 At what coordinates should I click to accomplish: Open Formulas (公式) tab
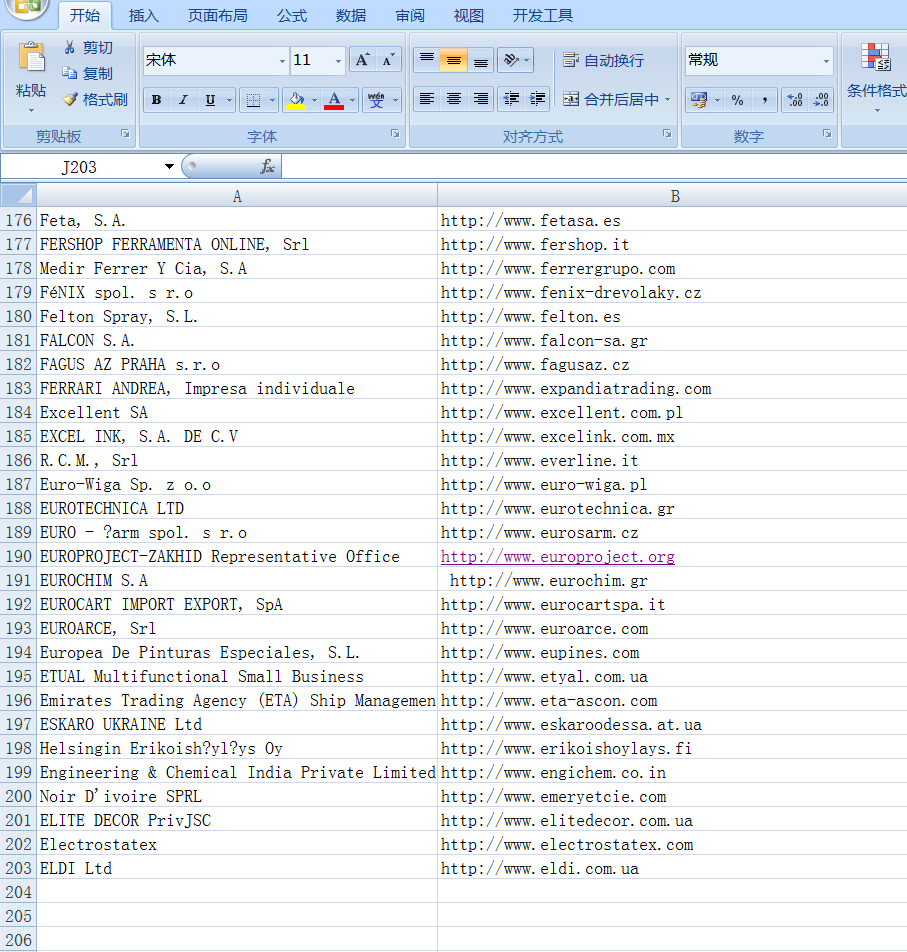pos(292,15)
